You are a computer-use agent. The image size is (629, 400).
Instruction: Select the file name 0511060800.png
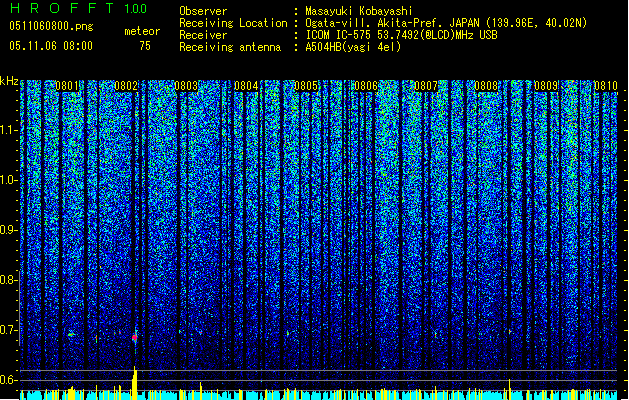pyautogui.click(x=51, y=26)
